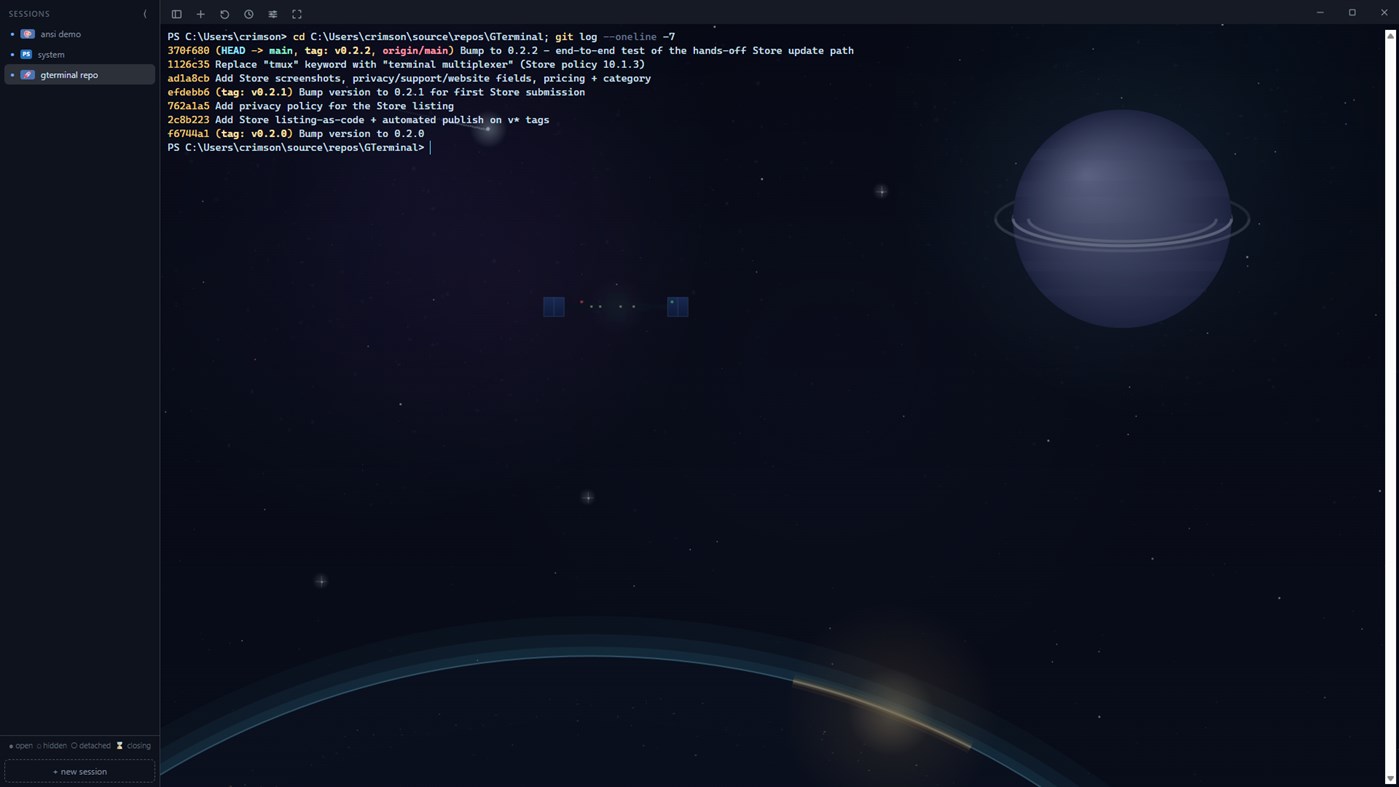Click the 'detached' status legend text

click(x=95, y=745)
